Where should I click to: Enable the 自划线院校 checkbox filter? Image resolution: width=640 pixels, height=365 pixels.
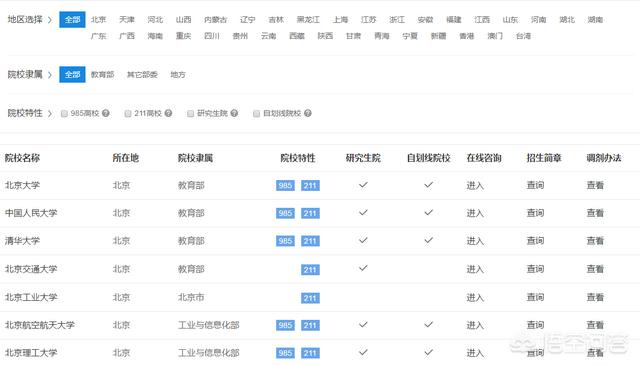(x=256, y=114)
